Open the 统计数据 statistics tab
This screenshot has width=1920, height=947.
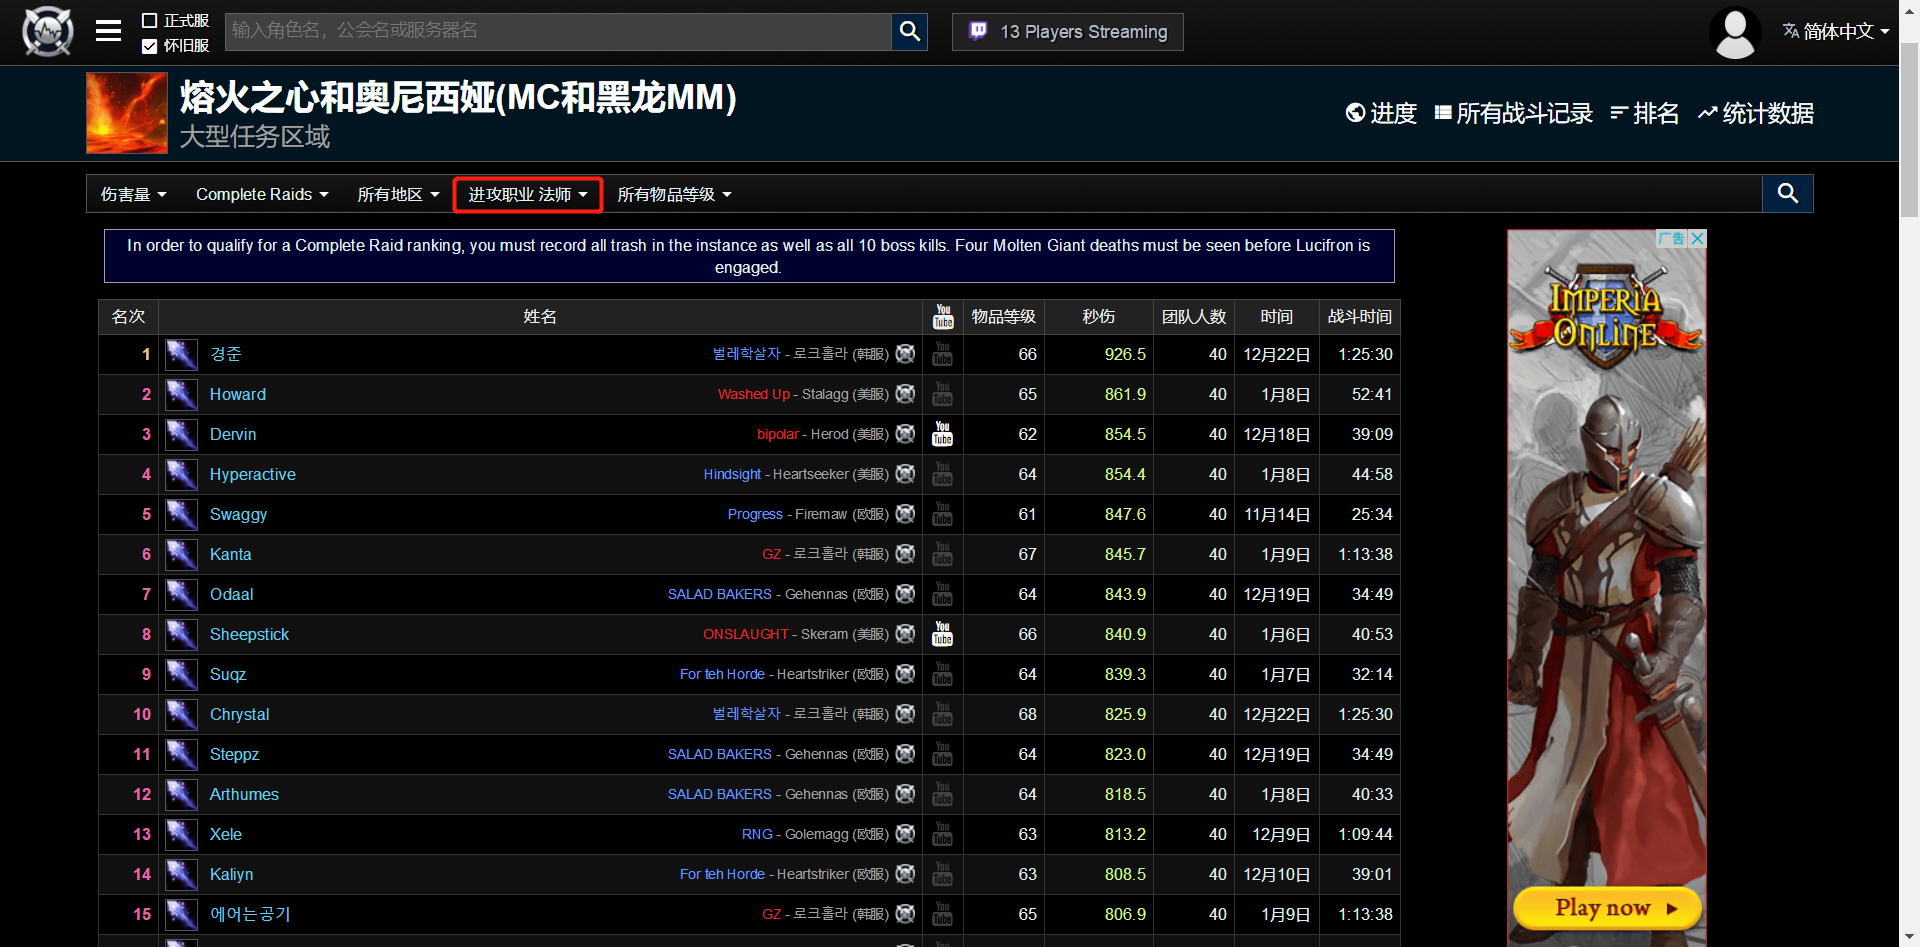1756,114
